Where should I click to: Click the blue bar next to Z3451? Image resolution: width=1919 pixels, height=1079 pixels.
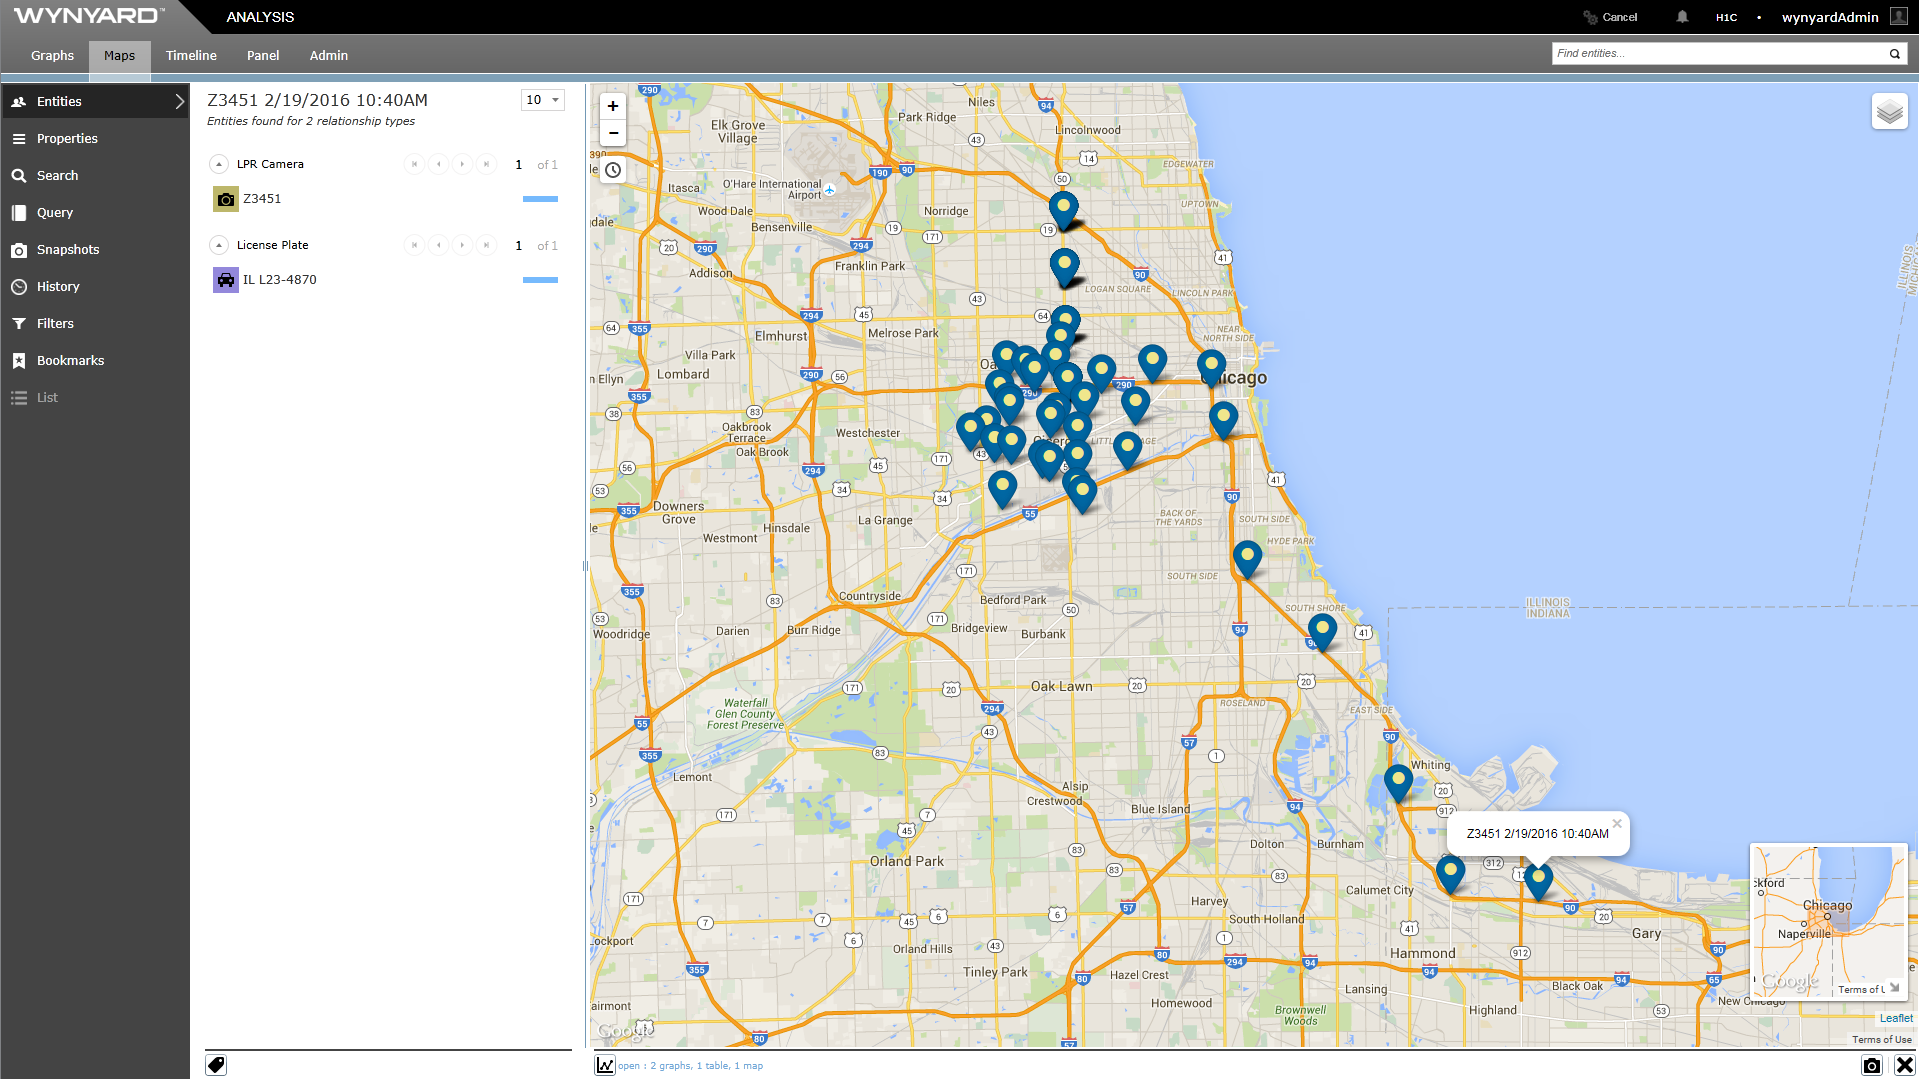pos(540,199)
